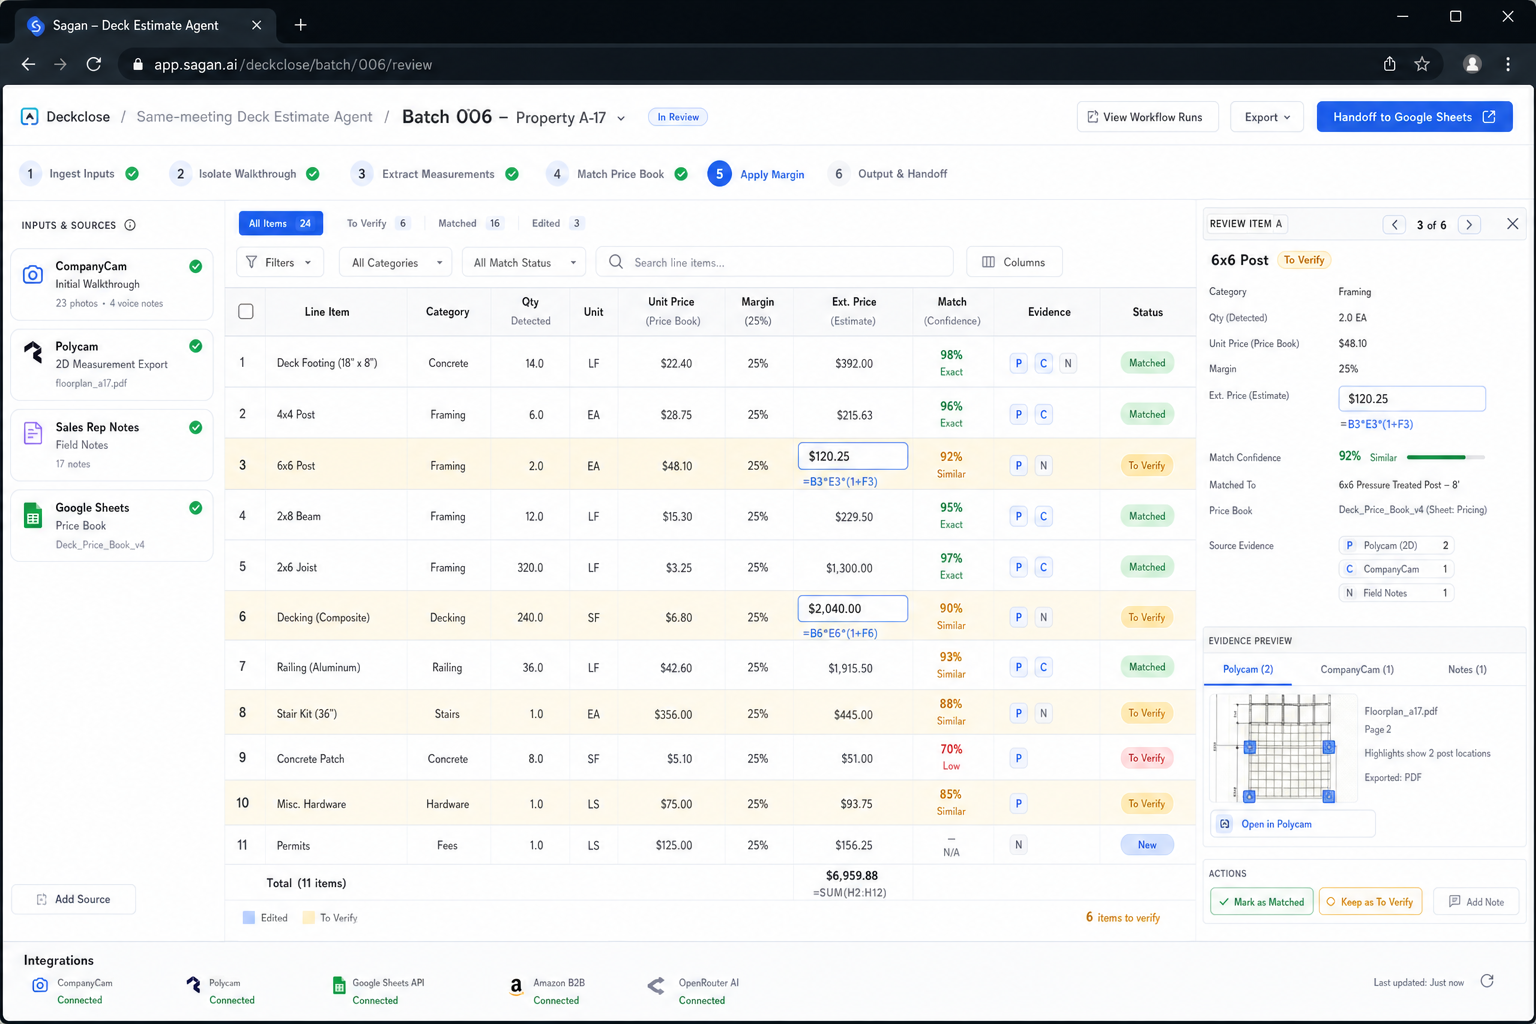Expand the Property A-17 chevron
Screen dimensions: 1536x1024
coord(621,118)
